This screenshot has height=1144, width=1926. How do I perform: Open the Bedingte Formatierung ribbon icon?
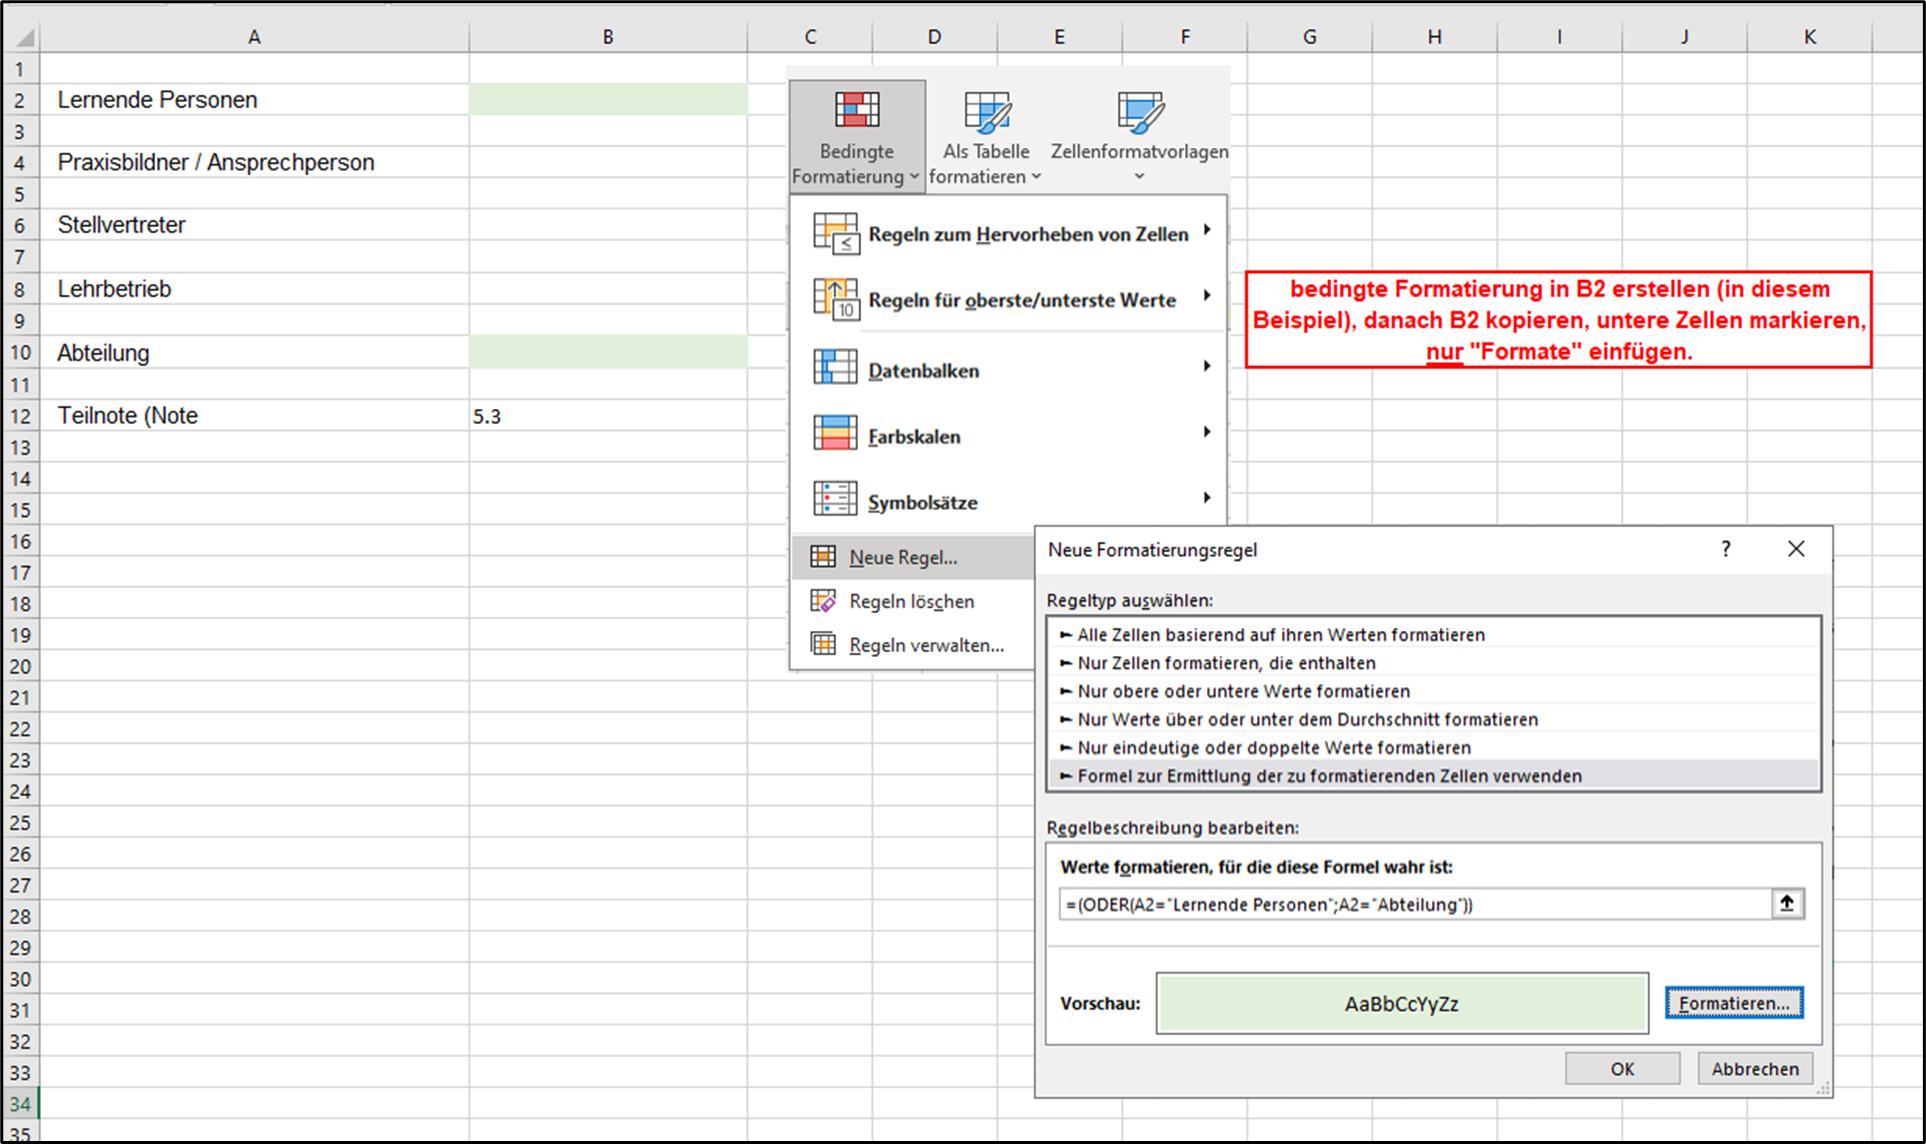tap(857, 110)
